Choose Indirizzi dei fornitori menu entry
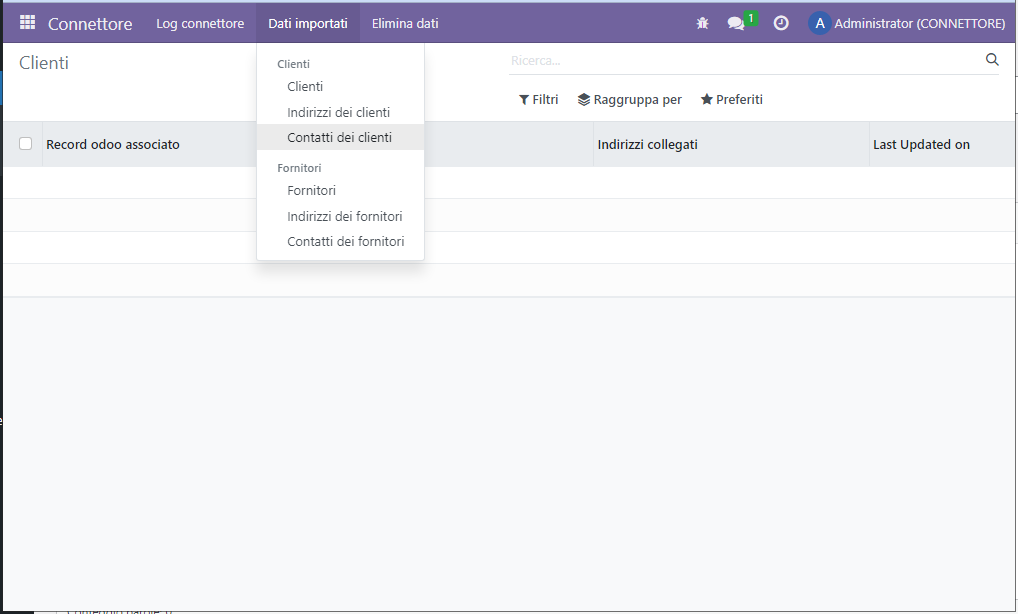The width and height of the screenshot is (1018, 614). (x=344, y=217)
